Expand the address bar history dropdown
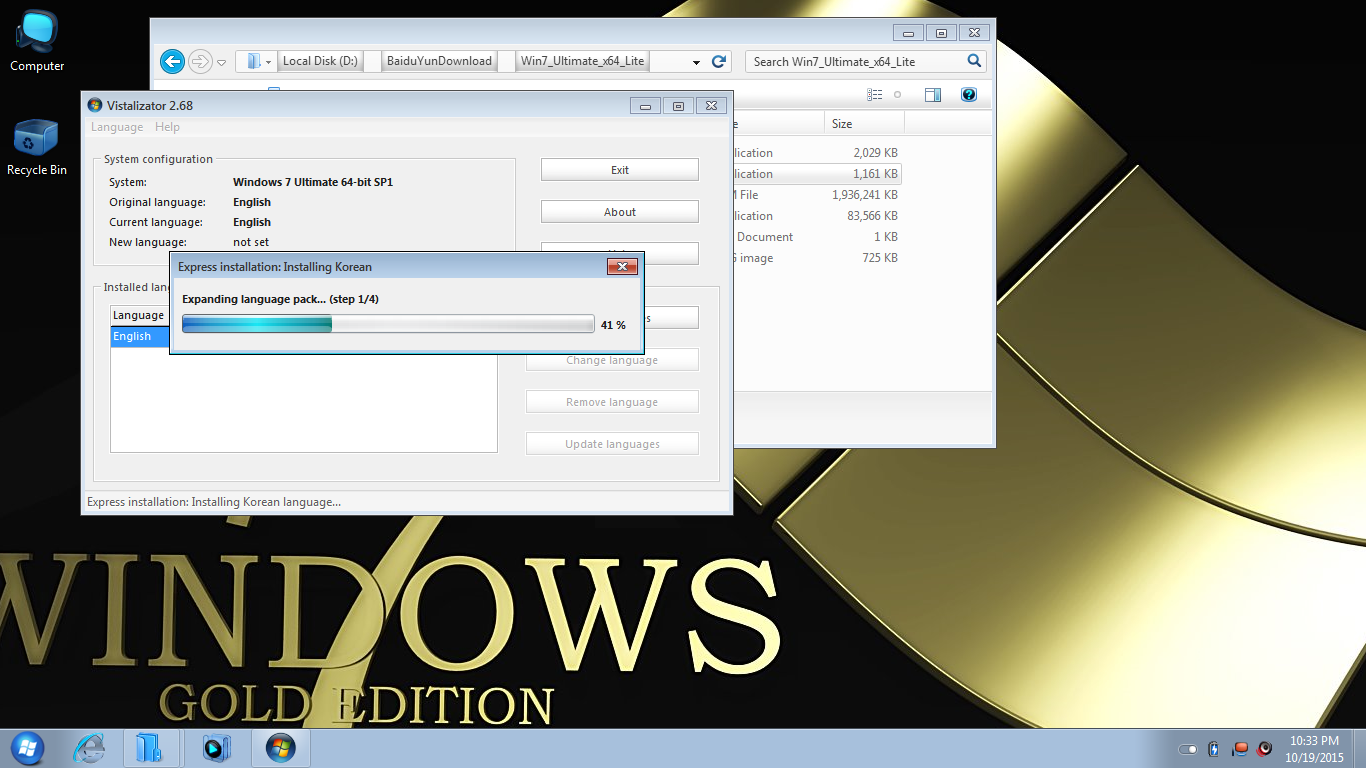The height and width of the screenshot is (768, 1366). pos(696,62)
